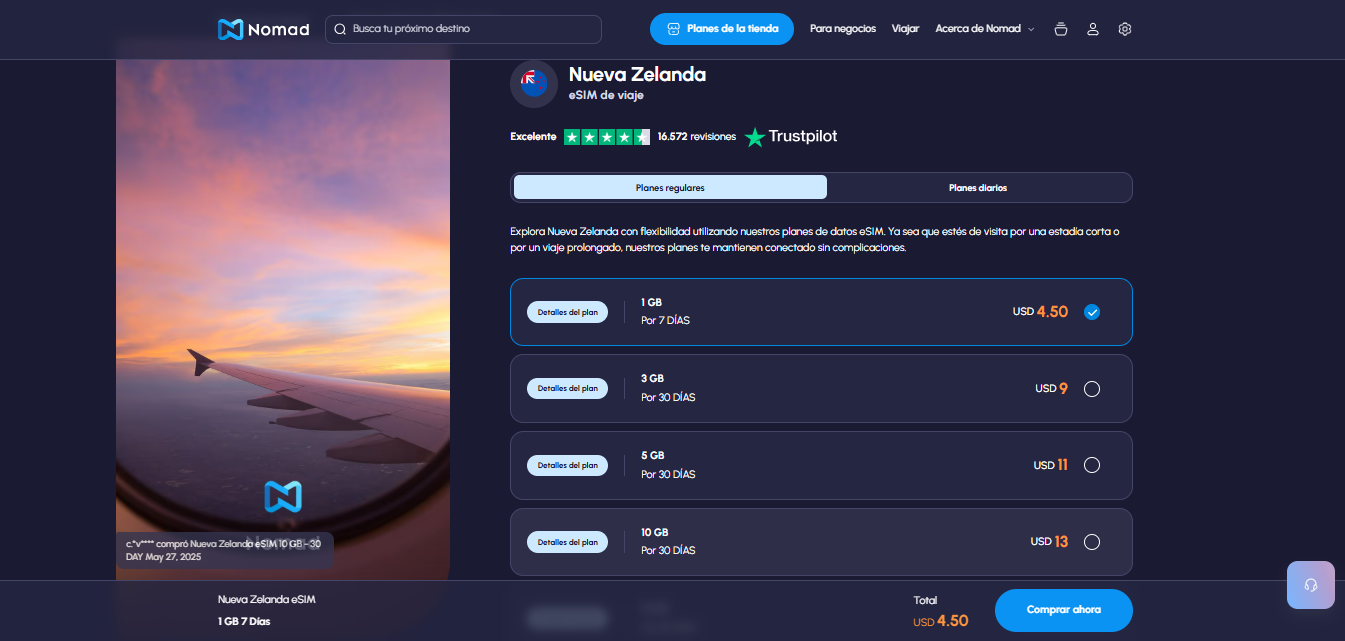Open the support headset chat widget
This screenshot has width=1345, height=641.
click(1311, 585)
